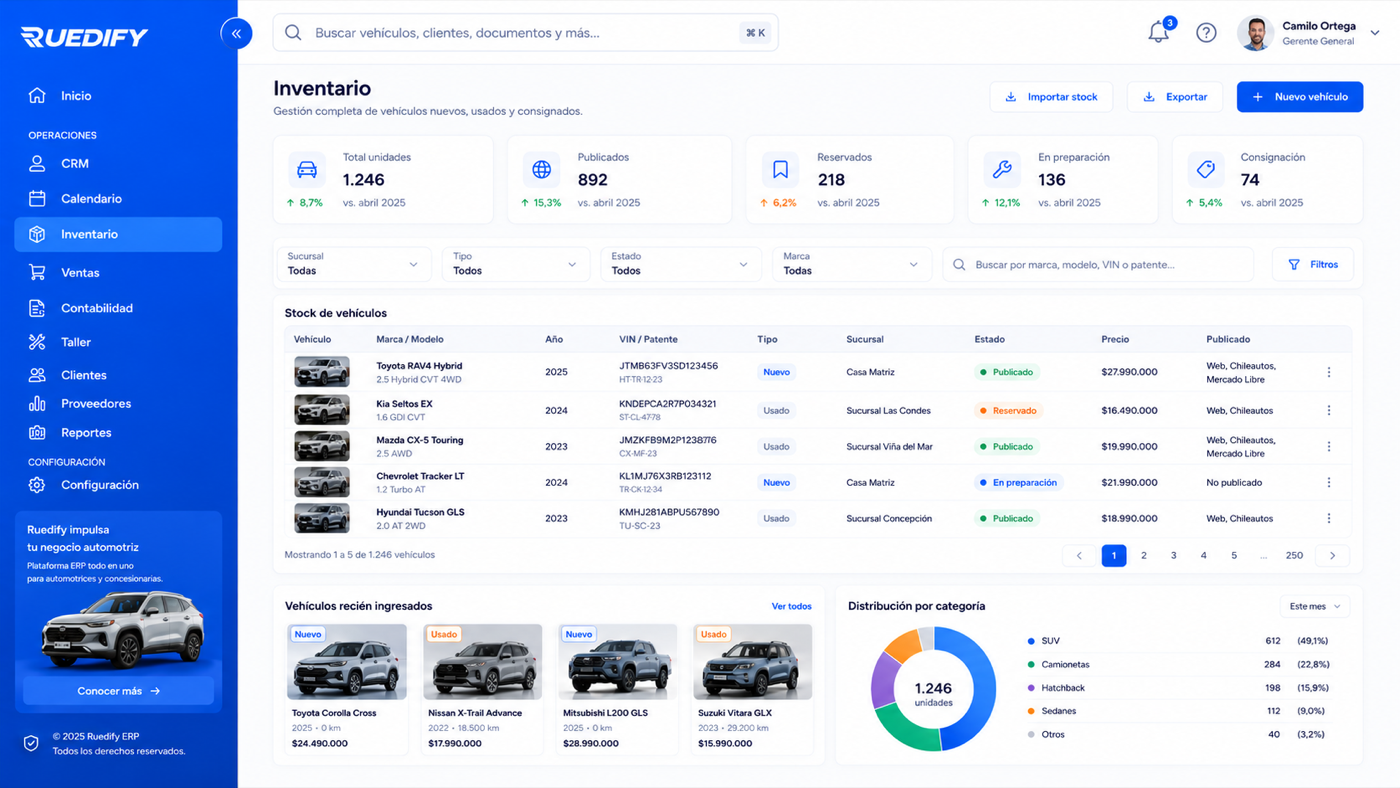Viewport: 1400px width, 788px height.
Task: Click the Ruedify logo
Action: click(x=84, y=37)
